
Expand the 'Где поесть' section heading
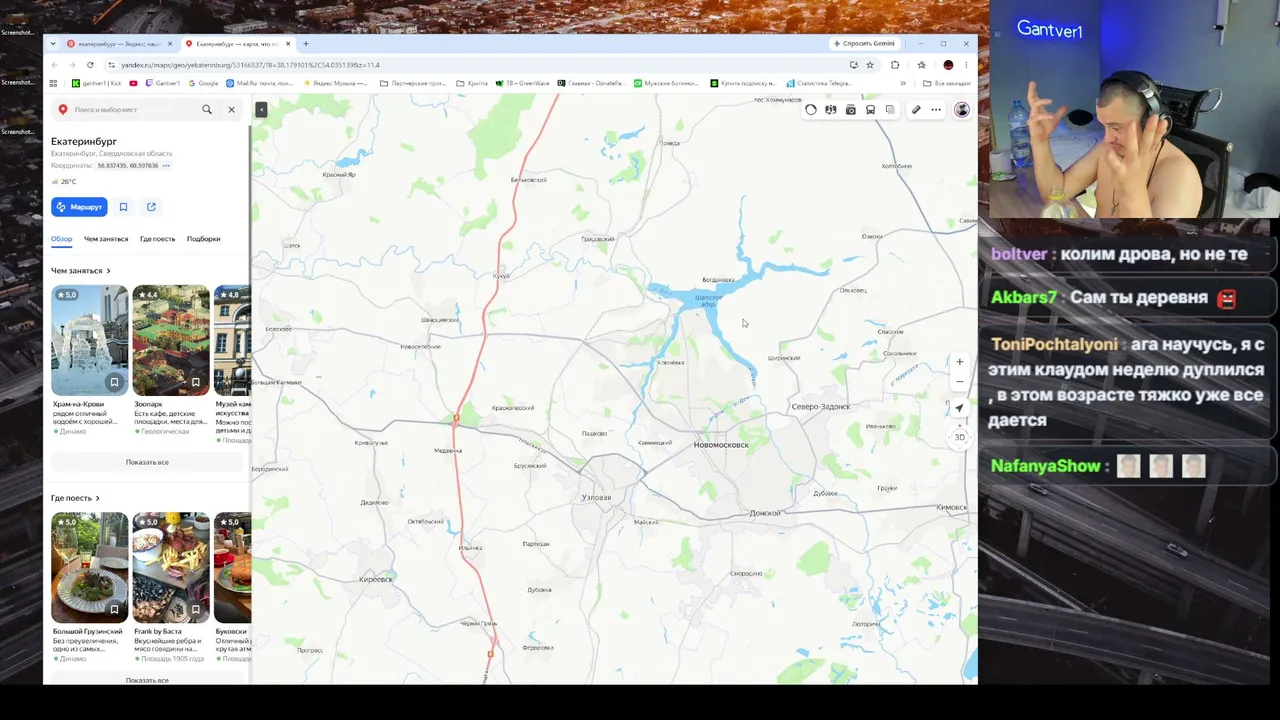tap(76, 498)
